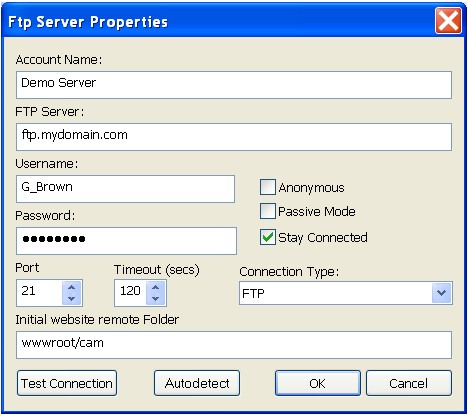Close the Ftp Server Properties dialog
468x415 pixels.
[x=448, y=21]
